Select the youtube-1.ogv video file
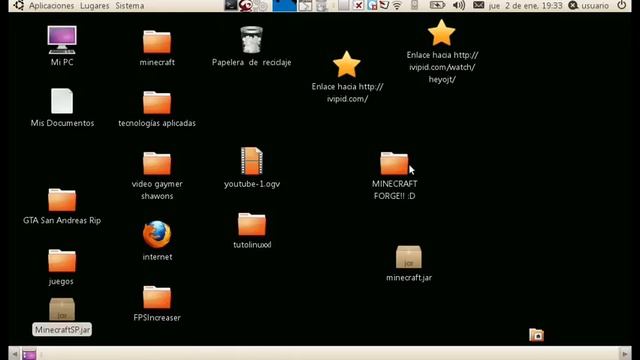This screenshot has height=360, width=640. pyautogui.click(x=252, y=161)
